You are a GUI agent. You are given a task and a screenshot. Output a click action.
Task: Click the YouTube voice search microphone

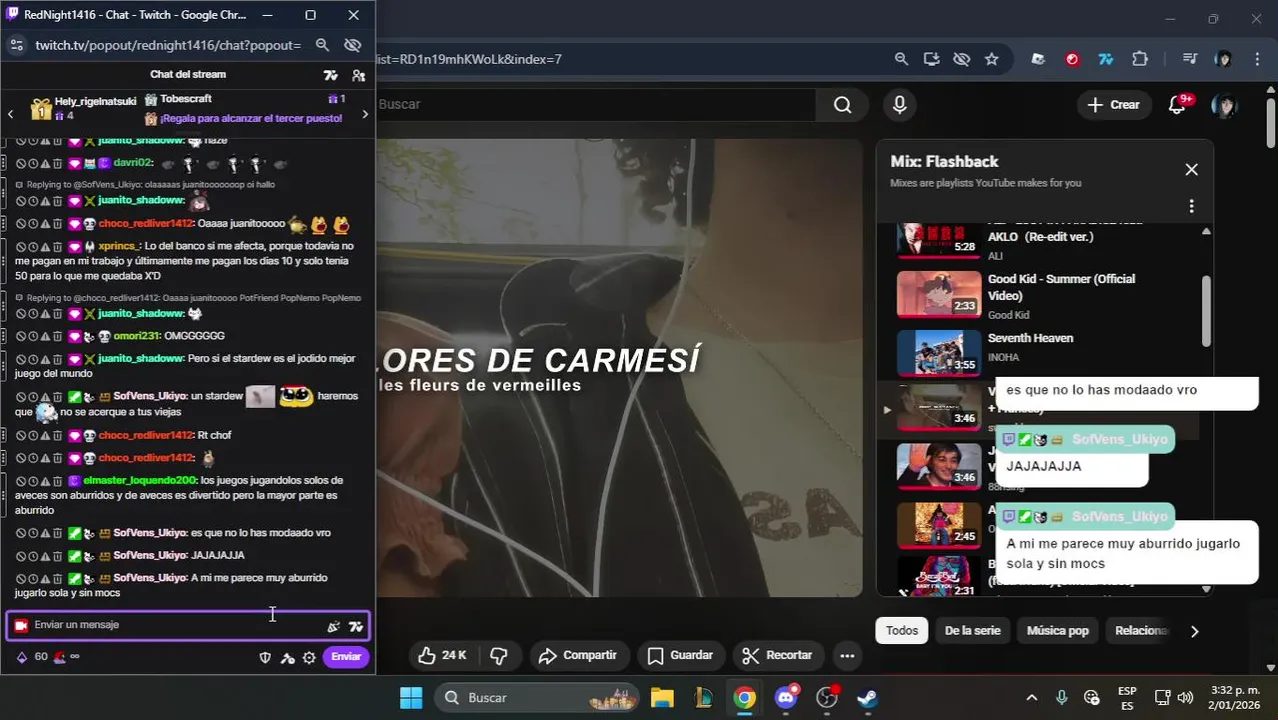pos(900,104)
